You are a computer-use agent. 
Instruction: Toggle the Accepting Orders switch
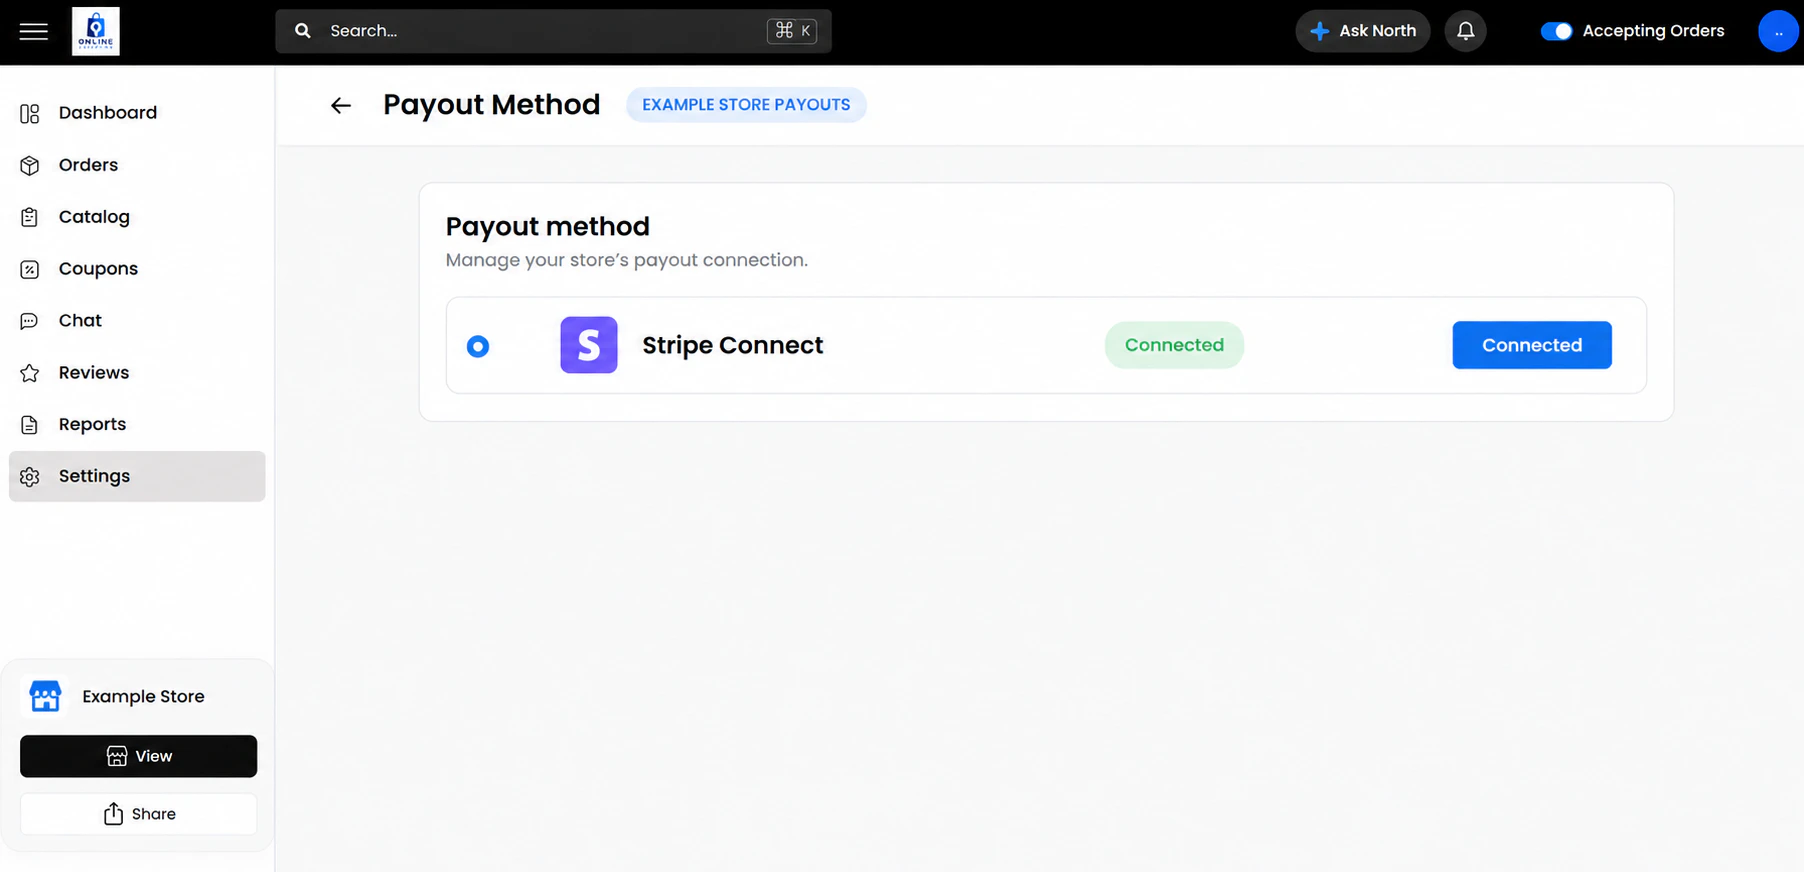pos(1556,31)
